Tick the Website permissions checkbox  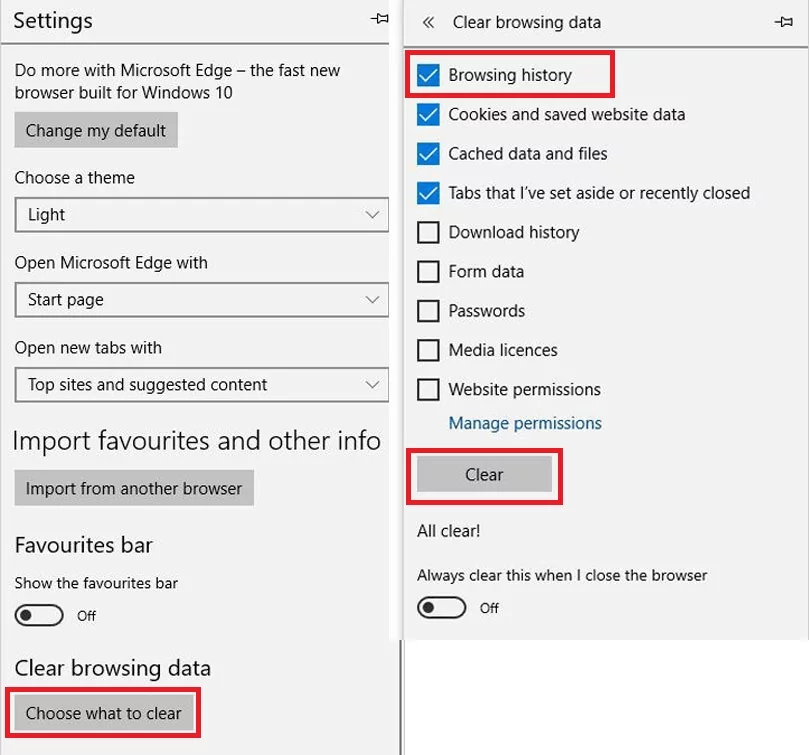pos(428,389)
